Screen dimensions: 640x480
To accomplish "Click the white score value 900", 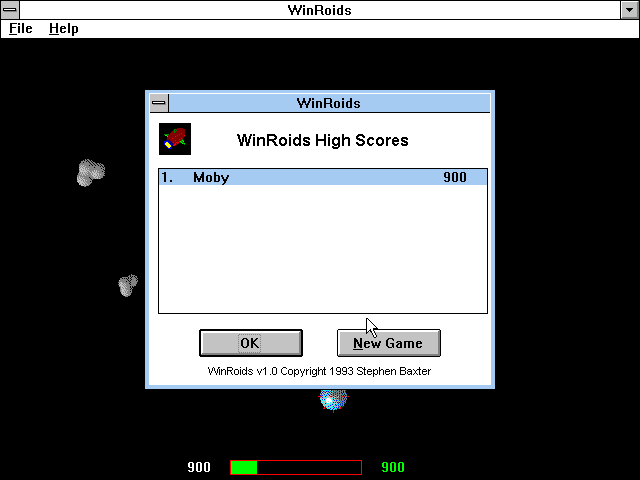I will pyautogui.click(x=199, y=467).
